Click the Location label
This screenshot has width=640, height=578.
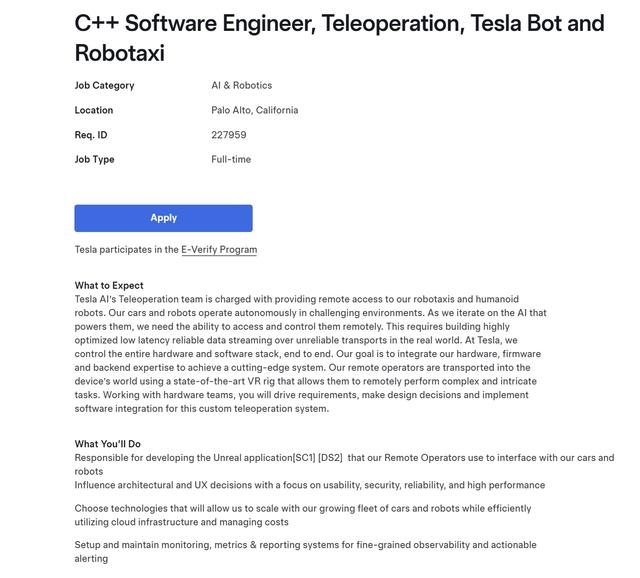coord(93,110)
